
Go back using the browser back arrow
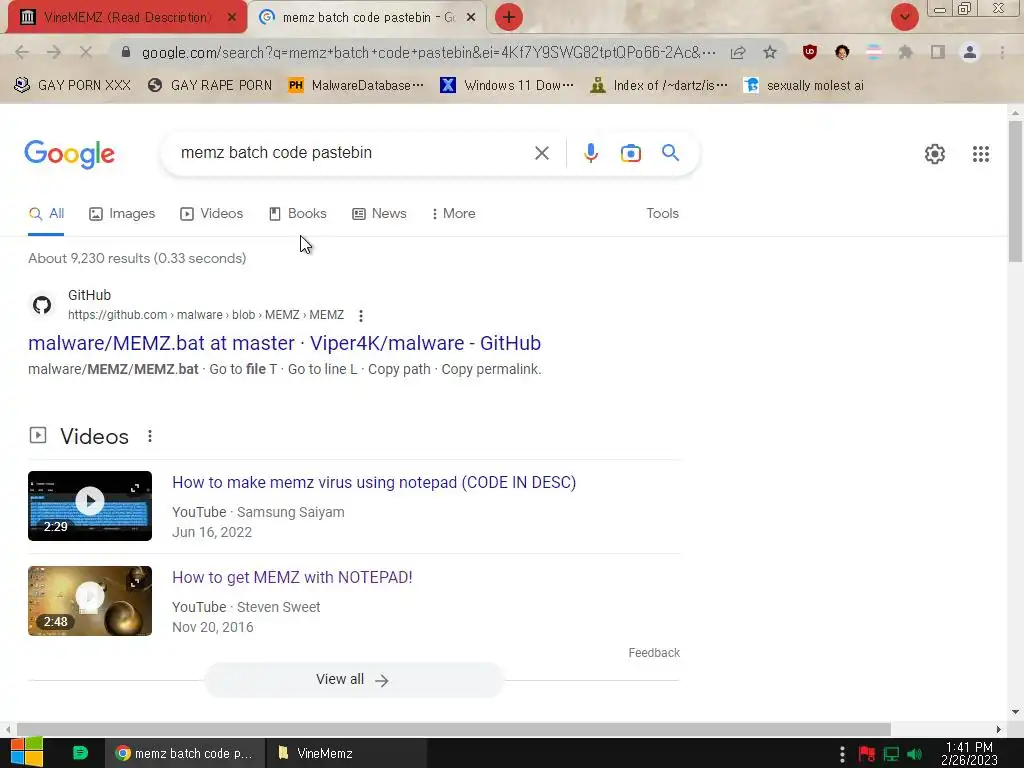pos(22,52)
